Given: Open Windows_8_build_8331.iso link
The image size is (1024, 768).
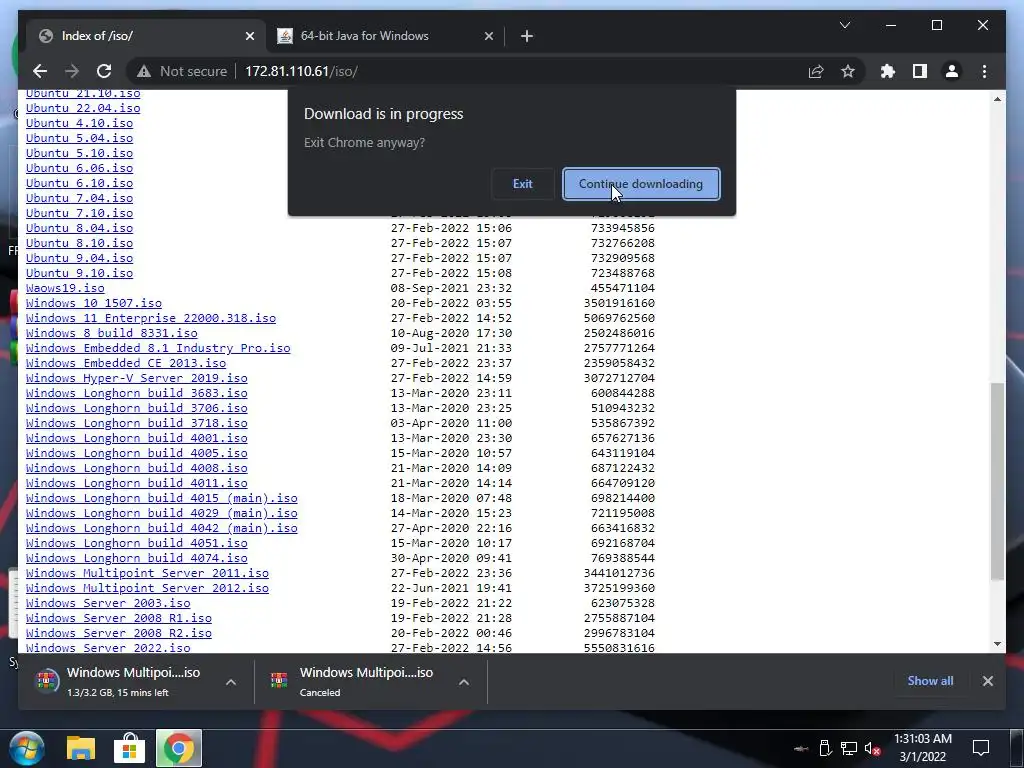Looking at the screenshot, I should pos(112,334).
